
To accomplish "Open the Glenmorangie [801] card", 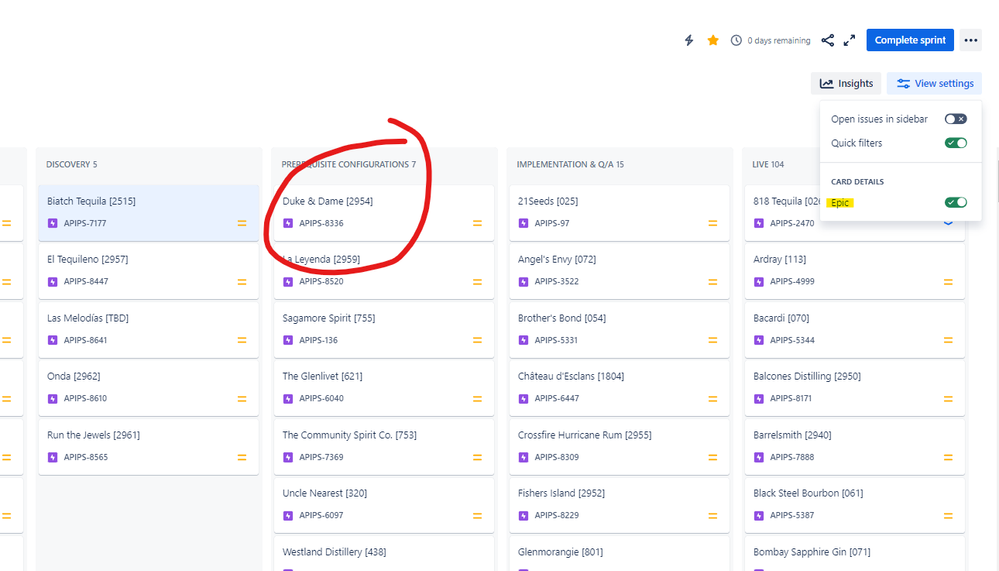I will [x=619, y=554].
